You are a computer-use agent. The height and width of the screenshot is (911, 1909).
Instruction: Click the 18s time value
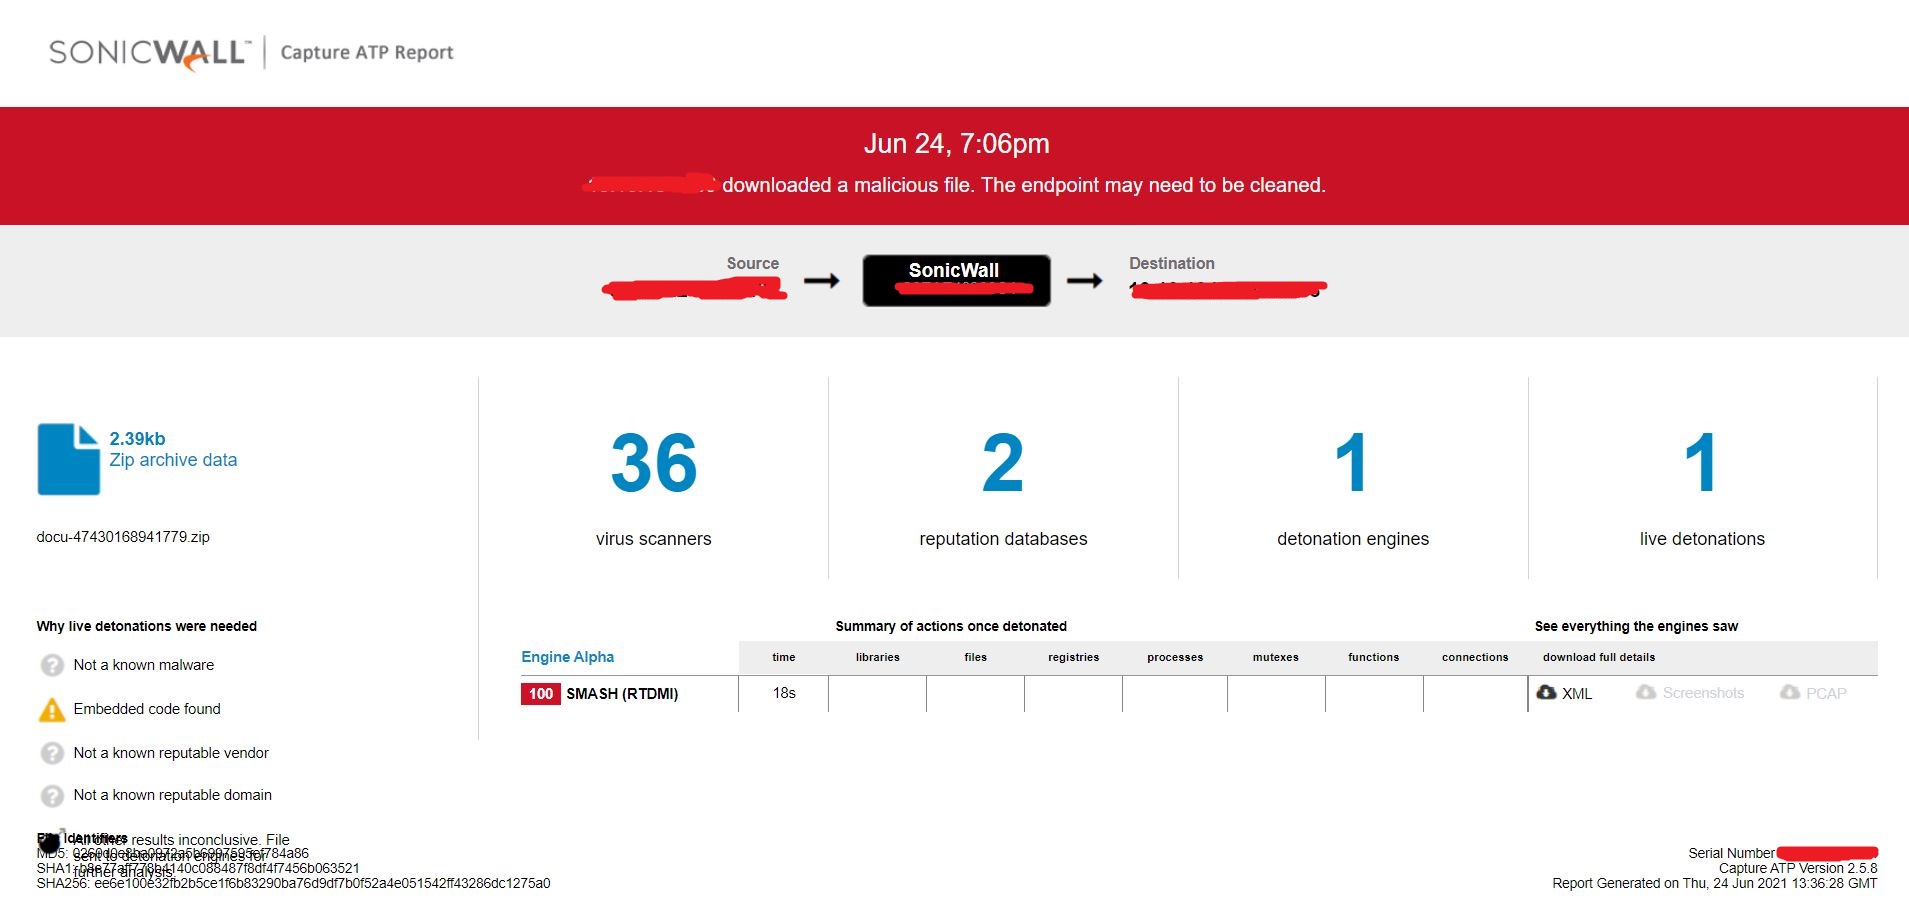point(784,693)
